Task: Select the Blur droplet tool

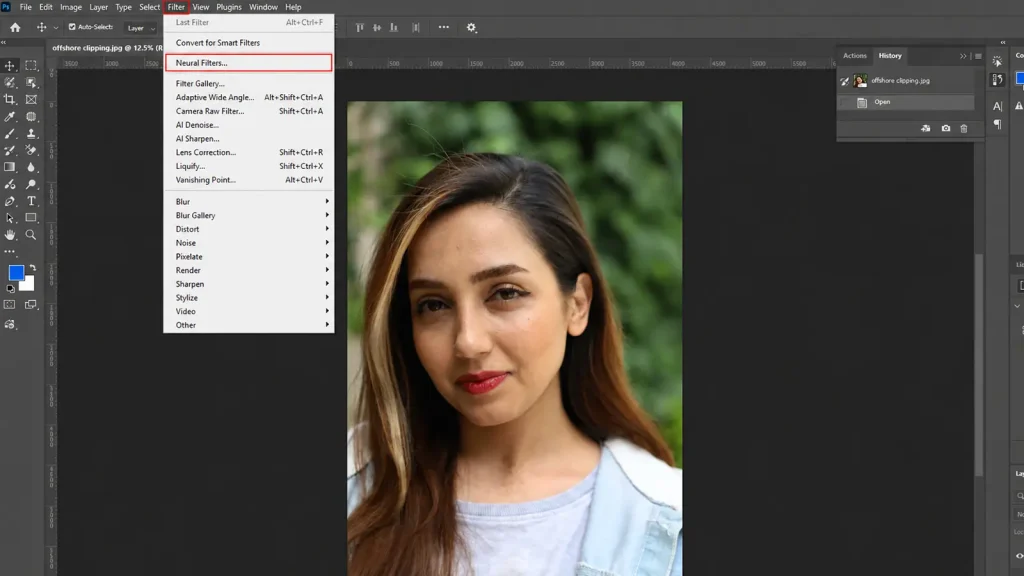Action: pos(31,167)
